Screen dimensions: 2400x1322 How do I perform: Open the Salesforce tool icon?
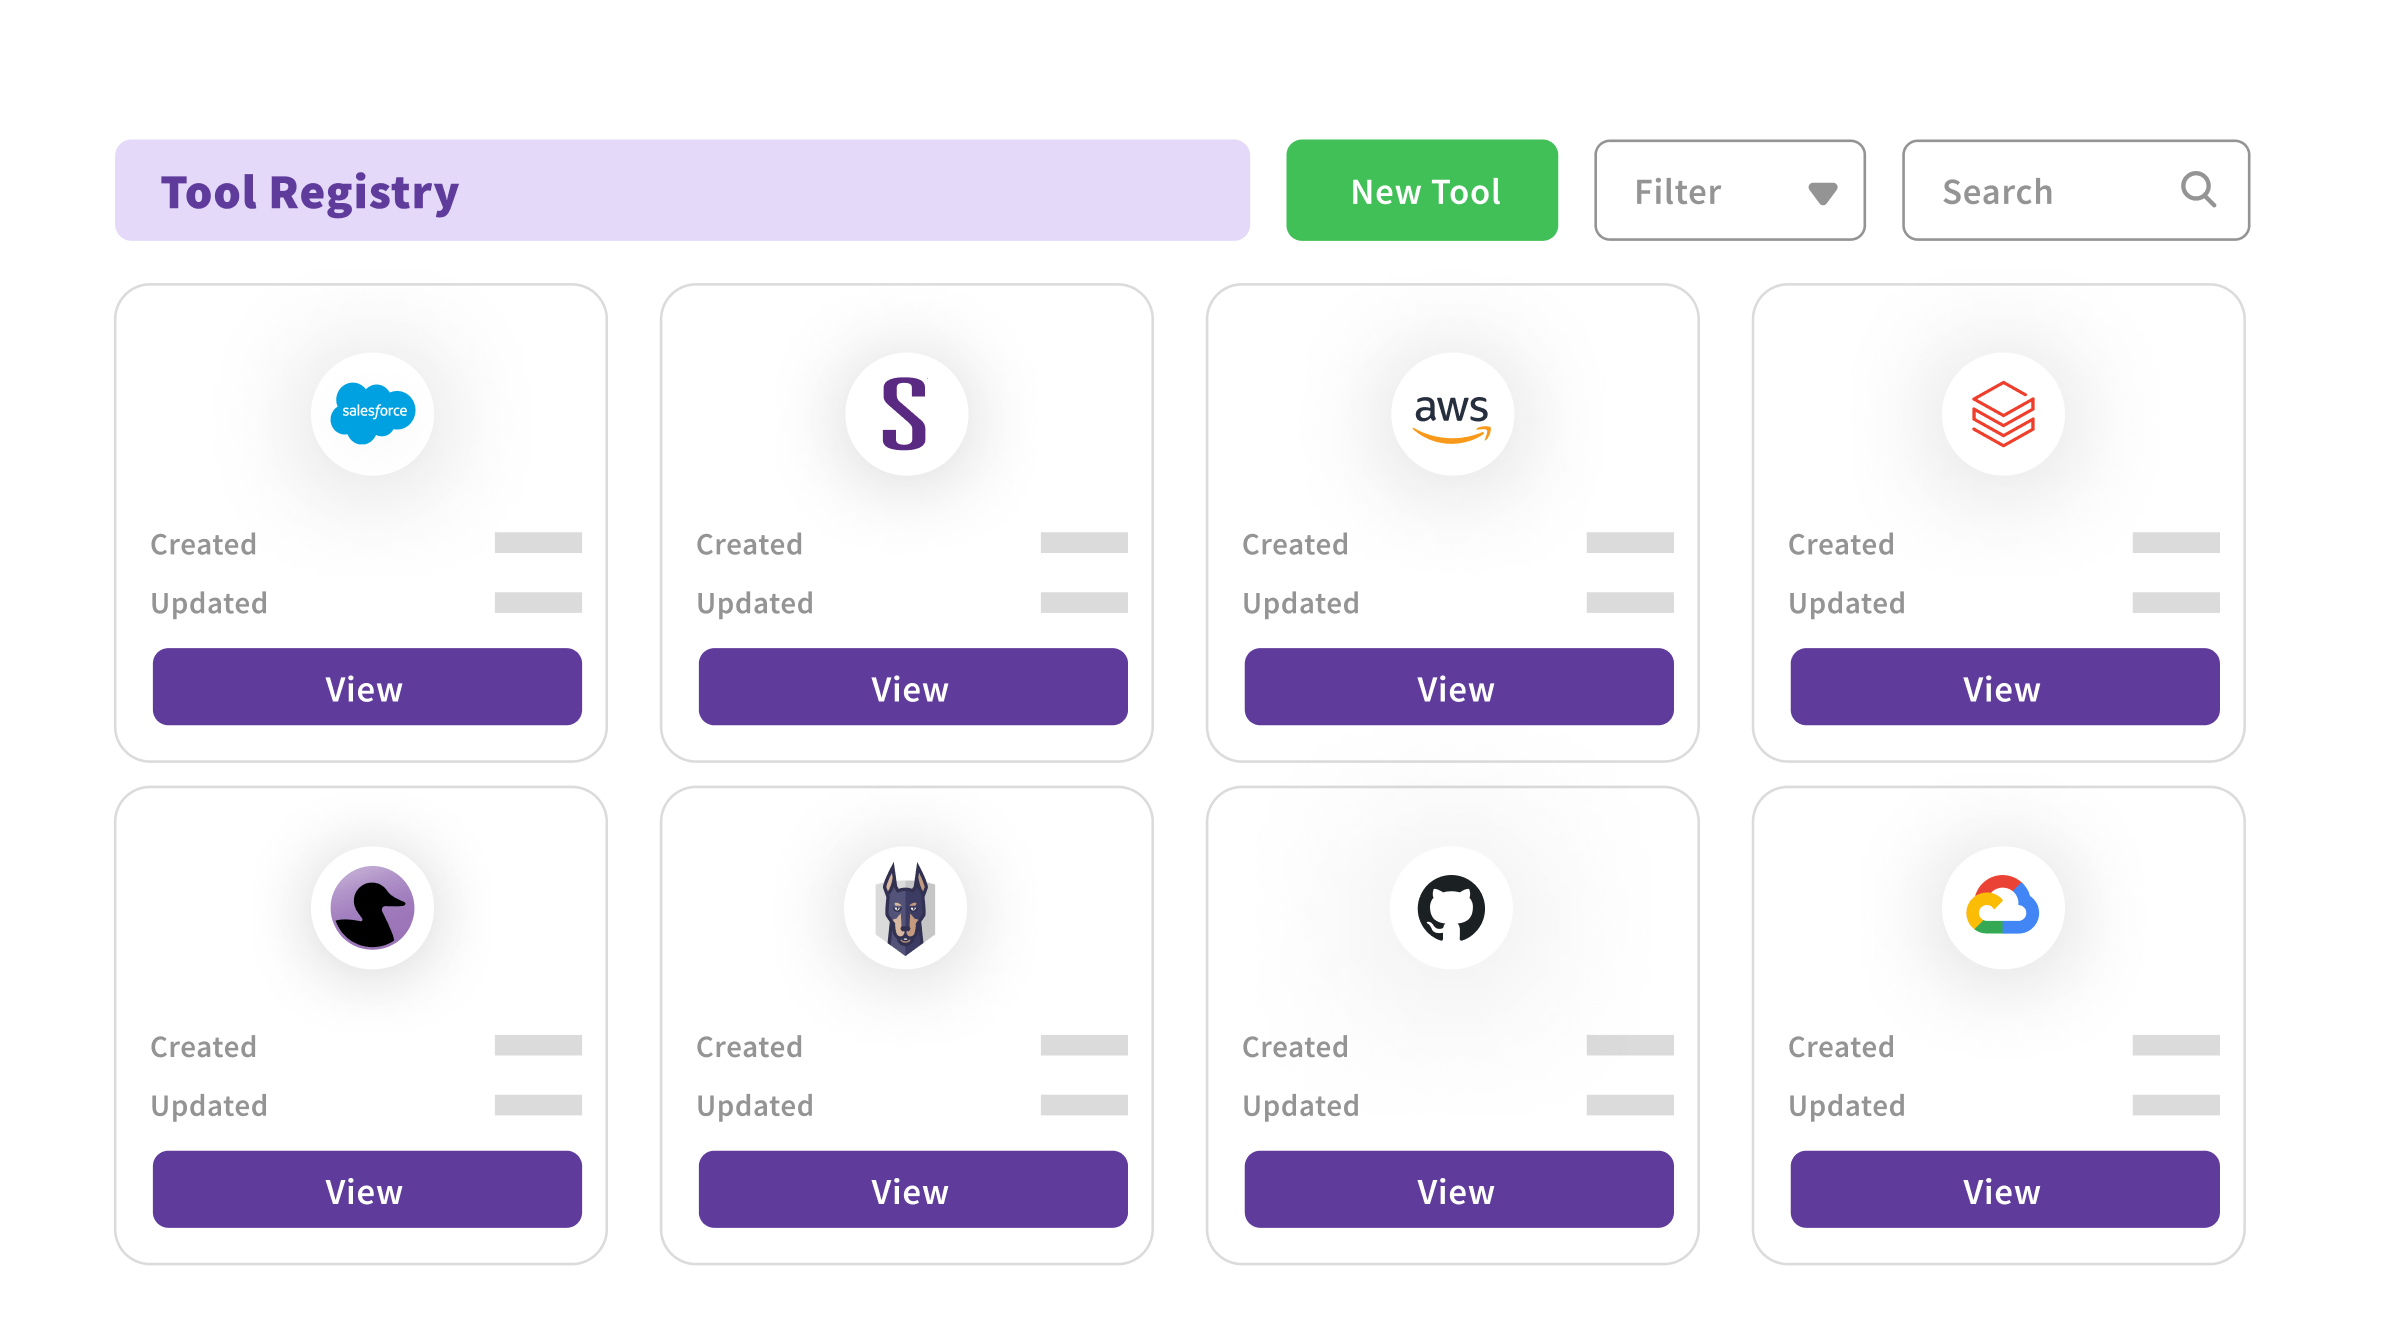point(371,414)
